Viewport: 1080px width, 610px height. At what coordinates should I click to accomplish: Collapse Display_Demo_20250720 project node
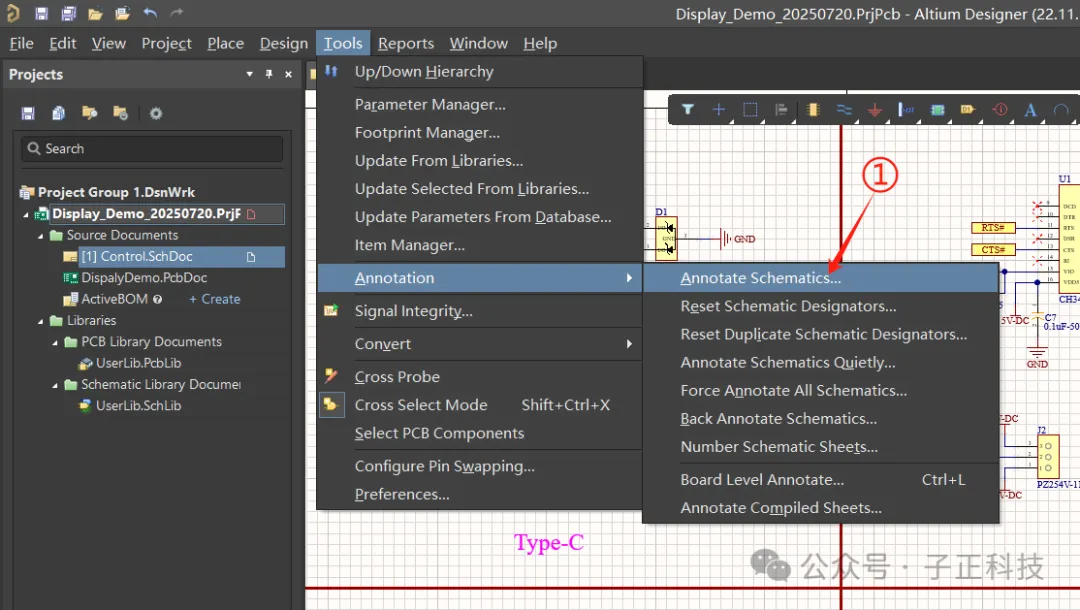point(26,214)
